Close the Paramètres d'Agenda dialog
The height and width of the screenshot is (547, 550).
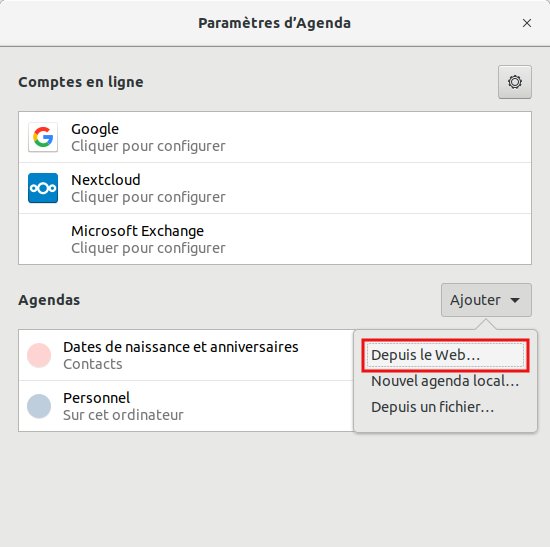(x=526, y=23)
